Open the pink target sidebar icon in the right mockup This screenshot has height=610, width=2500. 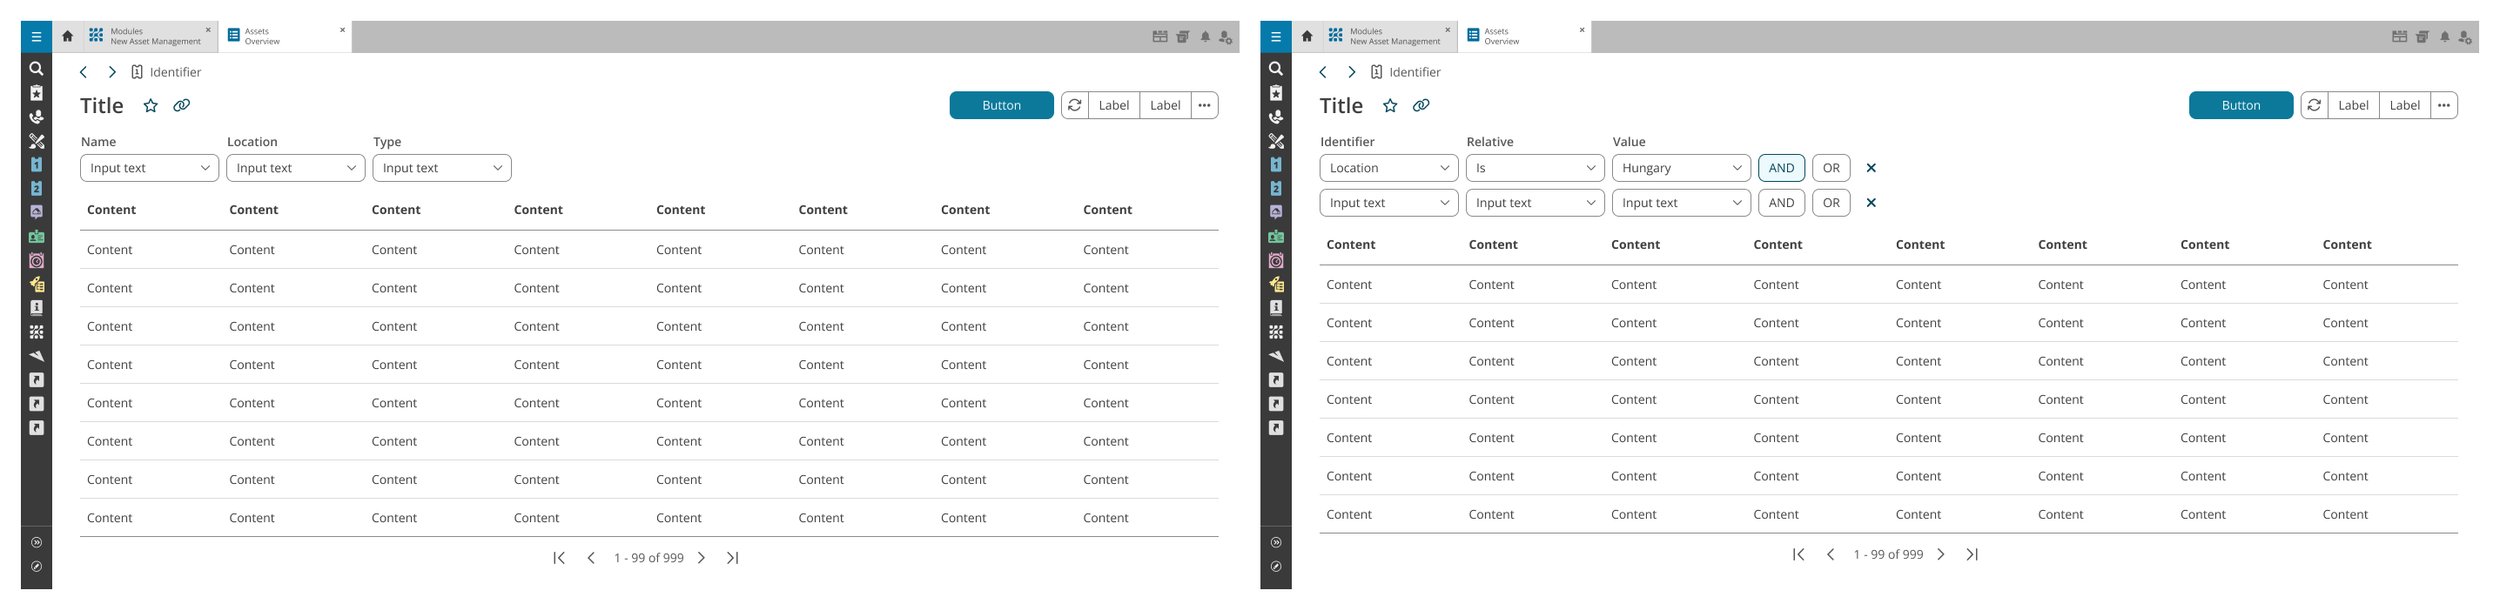pos(1275,261)
